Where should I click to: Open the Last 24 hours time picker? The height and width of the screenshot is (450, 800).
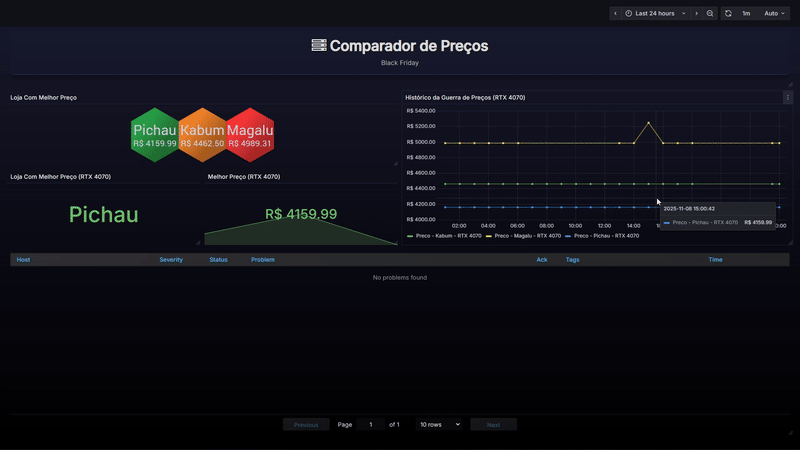[656, 13]
